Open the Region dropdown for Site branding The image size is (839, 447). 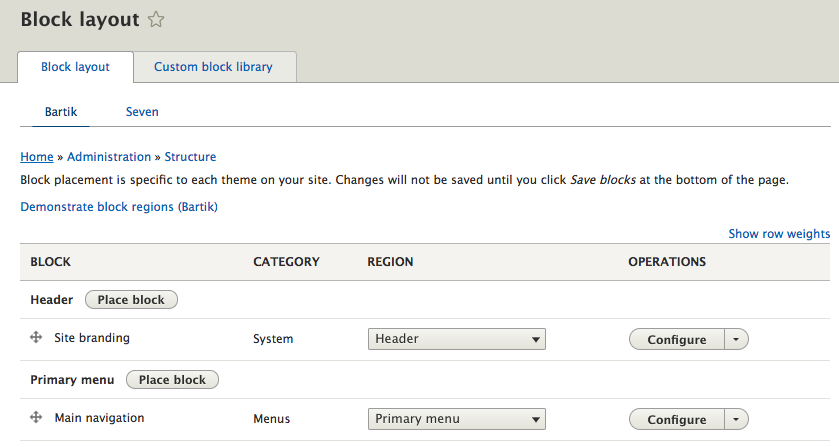click(456, 339)
